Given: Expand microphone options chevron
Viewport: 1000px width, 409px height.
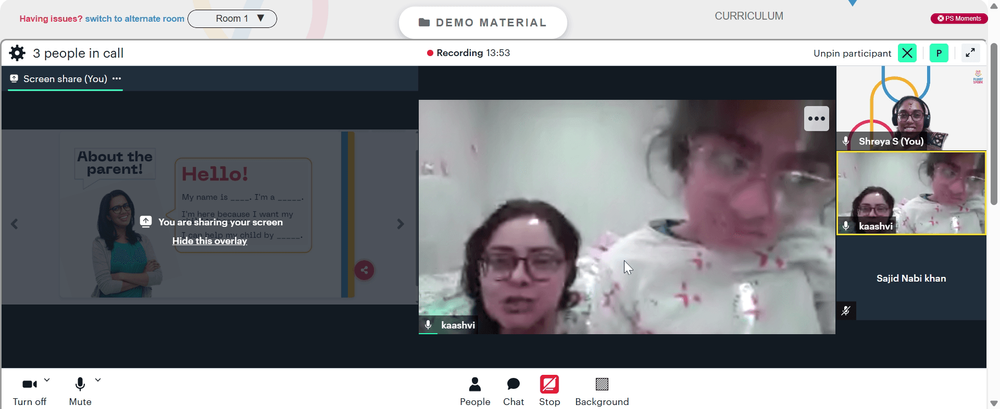Looking at the screenshot, I should (98, 380).
